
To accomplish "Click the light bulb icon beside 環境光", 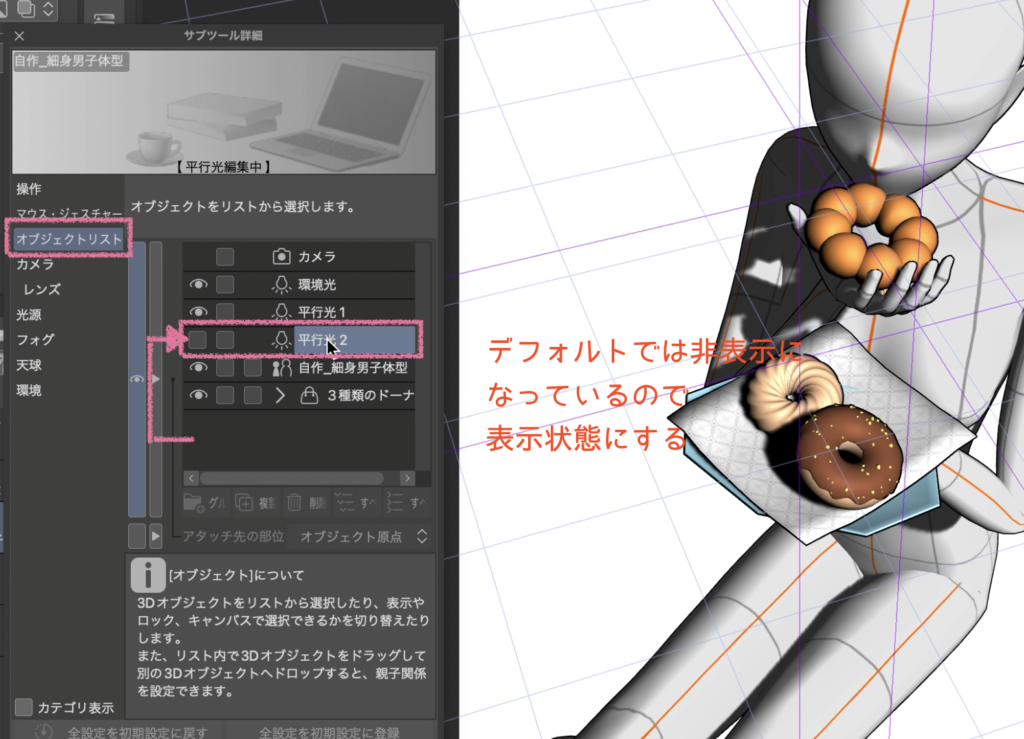I will 281,285.
